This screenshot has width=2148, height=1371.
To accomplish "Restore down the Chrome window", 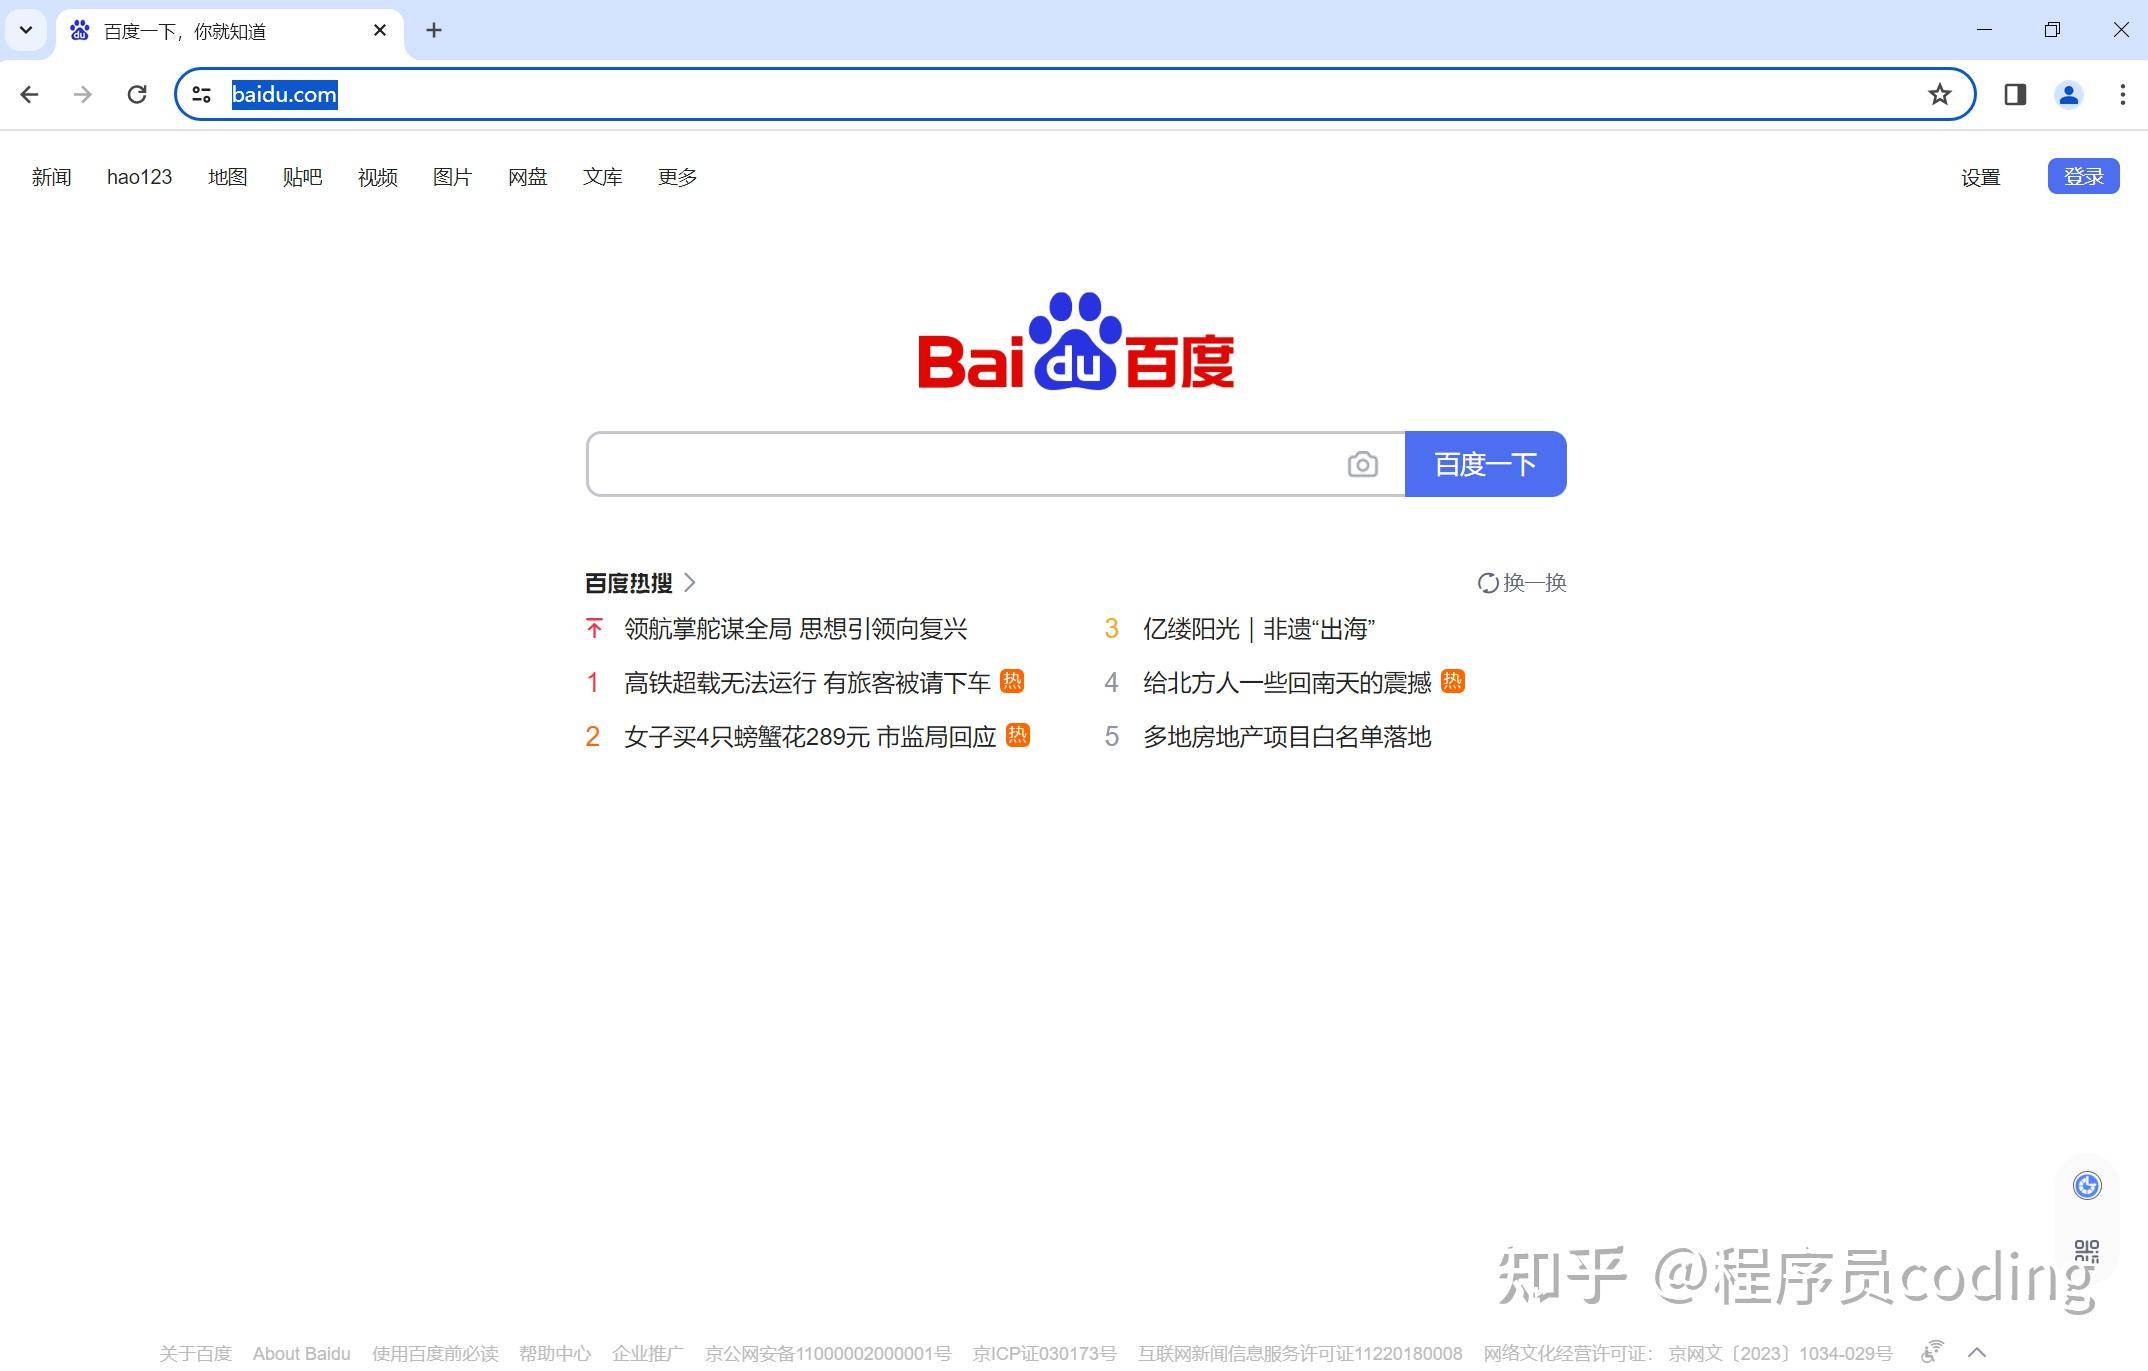I will (2052, 30).
